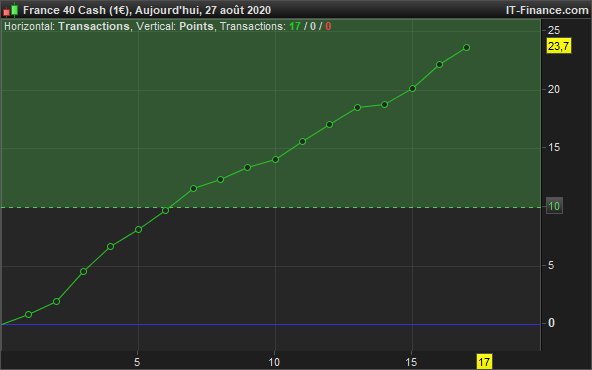Screen dimensions: 592x370
Task: Click the Points vertical axis setting
Action: pyautogui.click(x=196, y=26)
